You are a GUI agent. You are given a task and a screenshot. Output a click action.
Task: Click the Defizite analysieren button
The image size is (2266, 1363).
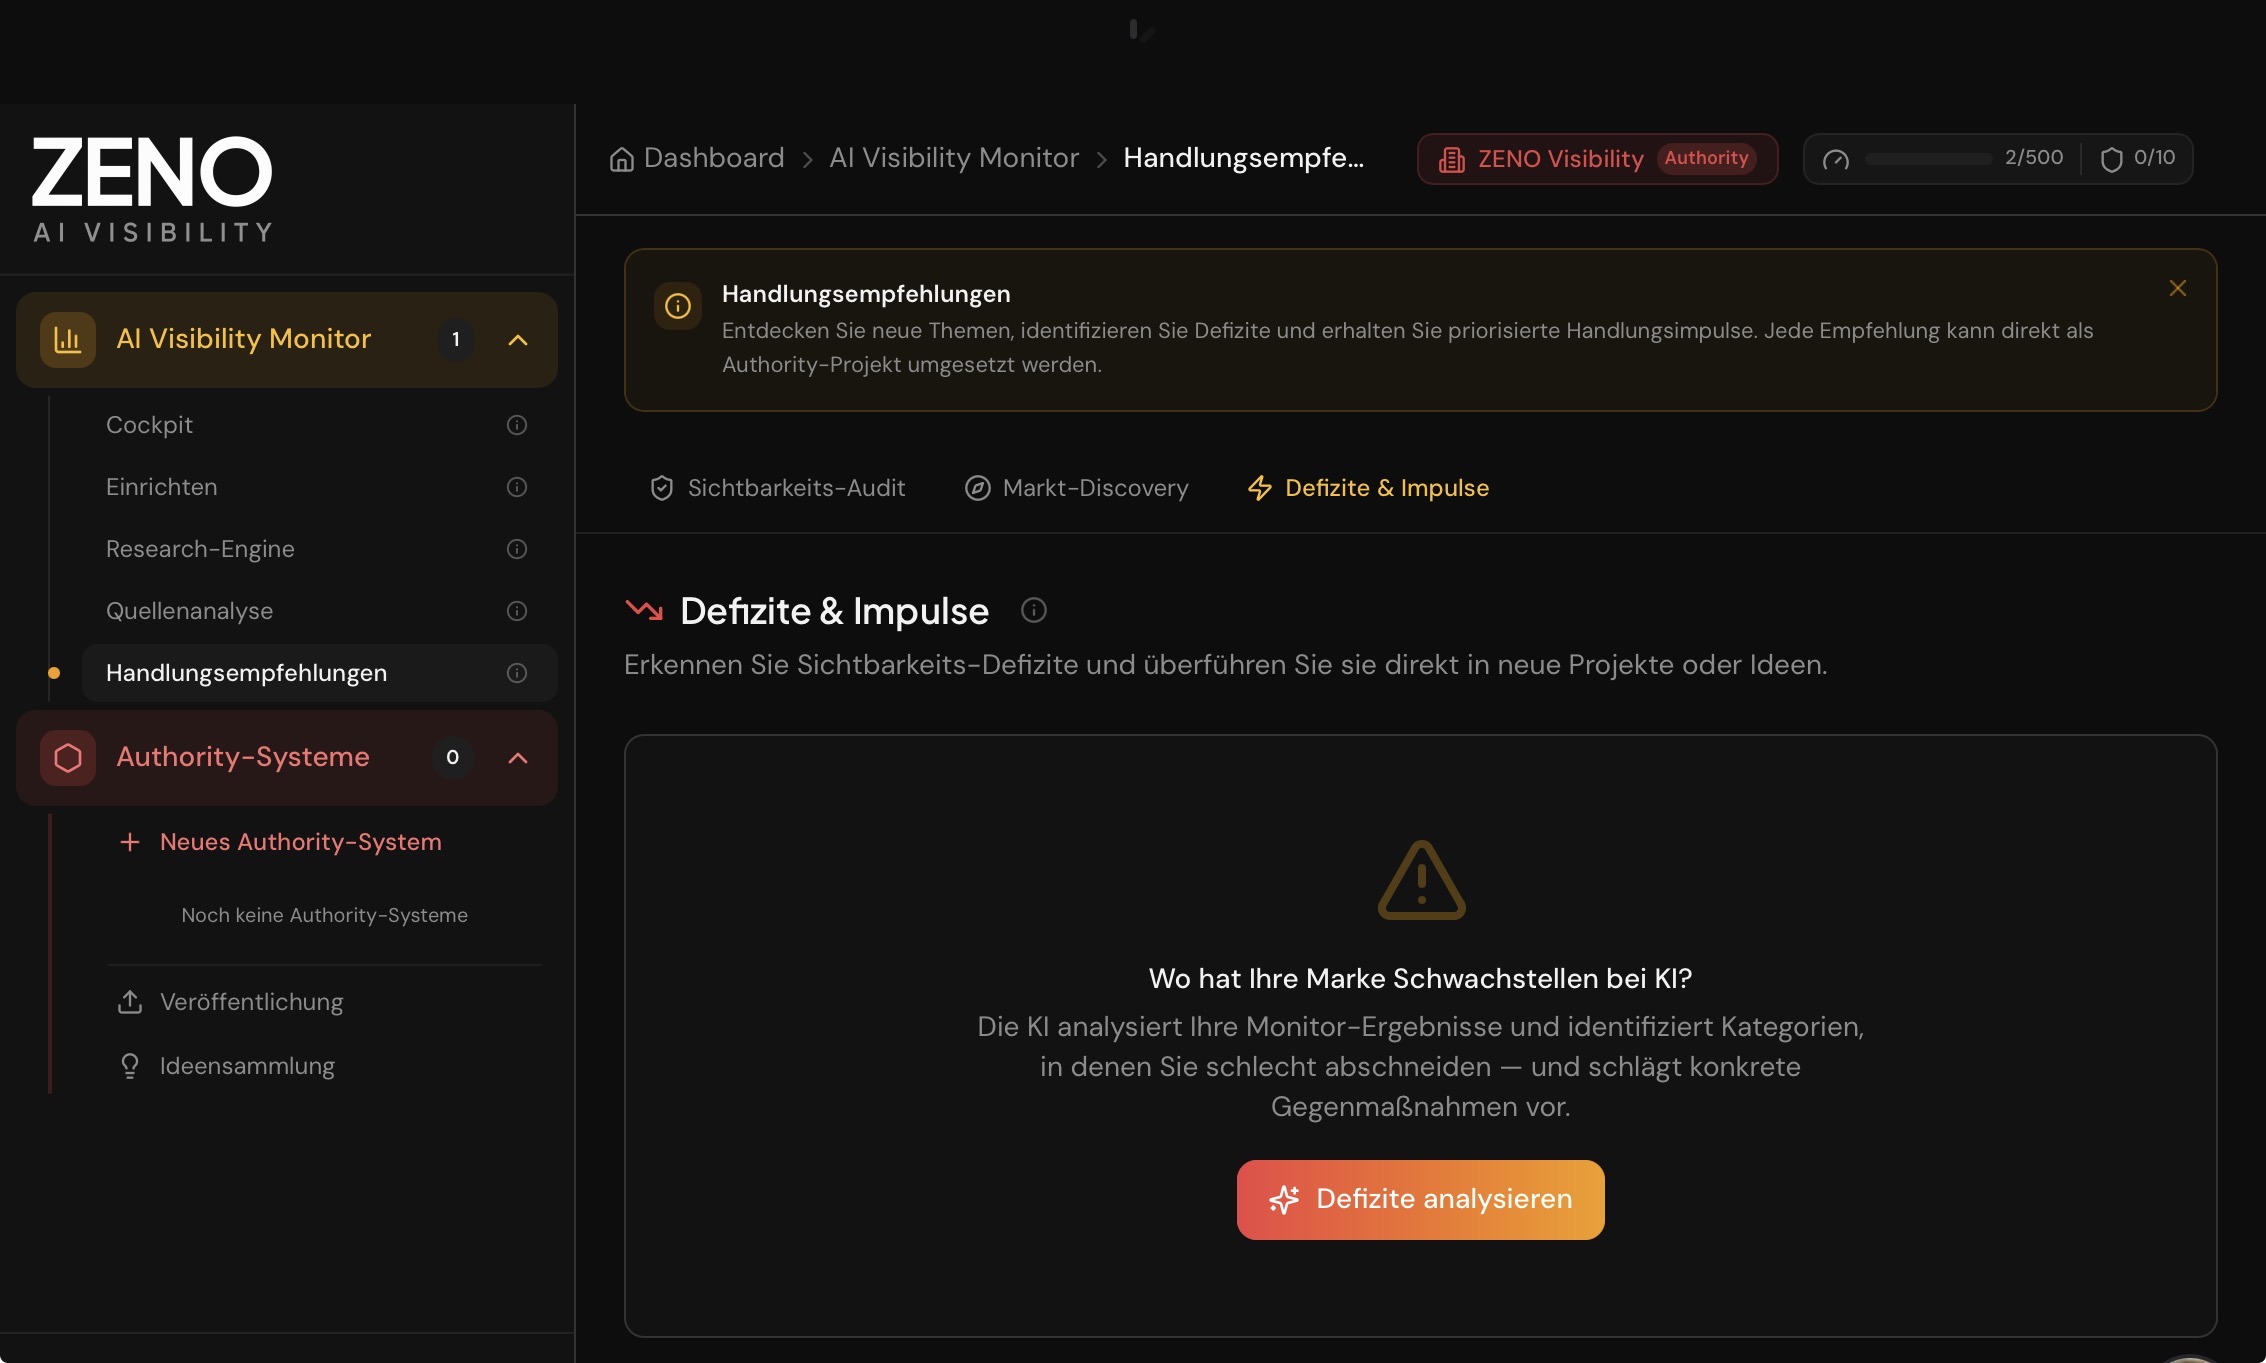1420,1199
